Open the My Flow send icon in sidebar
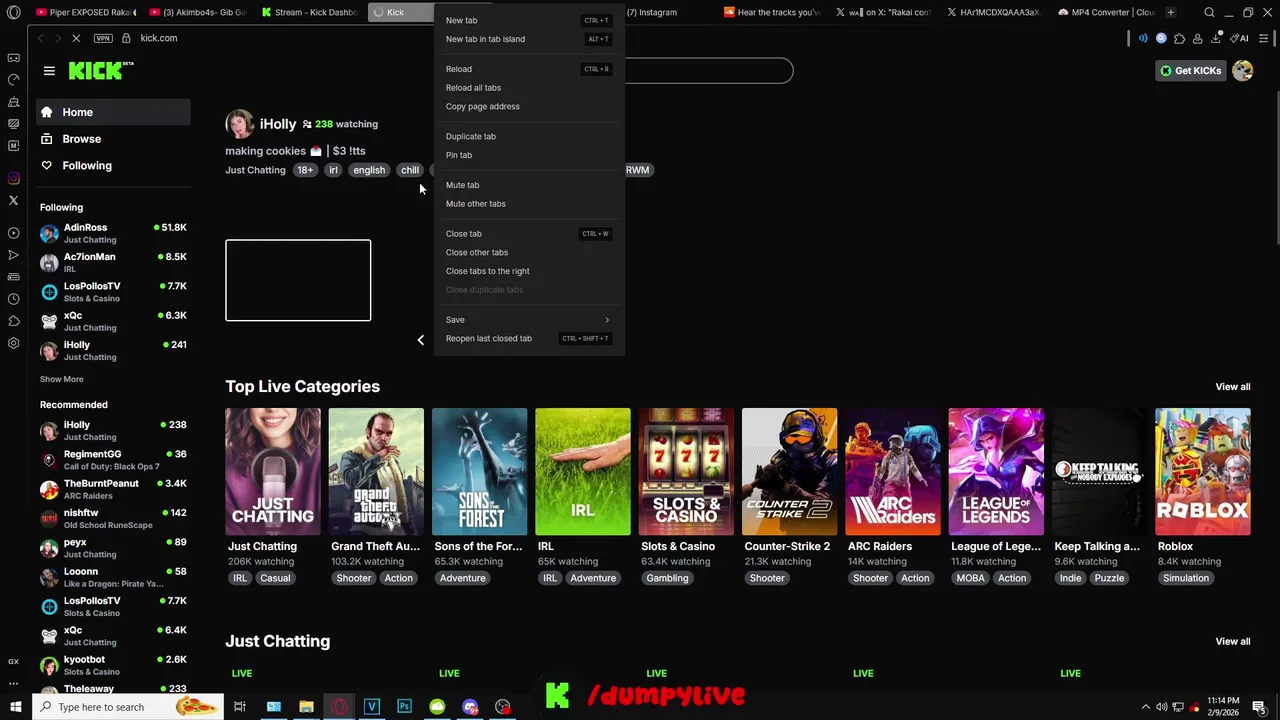 point(13,255)
